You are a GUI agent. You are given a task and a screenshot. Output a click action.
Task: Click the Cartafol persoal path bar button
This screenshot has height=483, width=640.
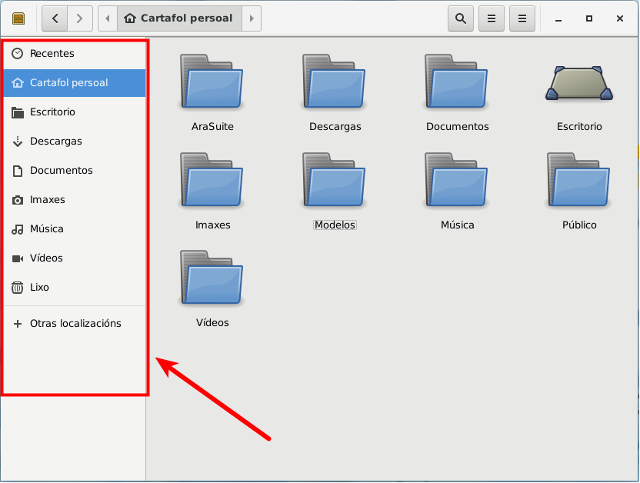(179, 18)
